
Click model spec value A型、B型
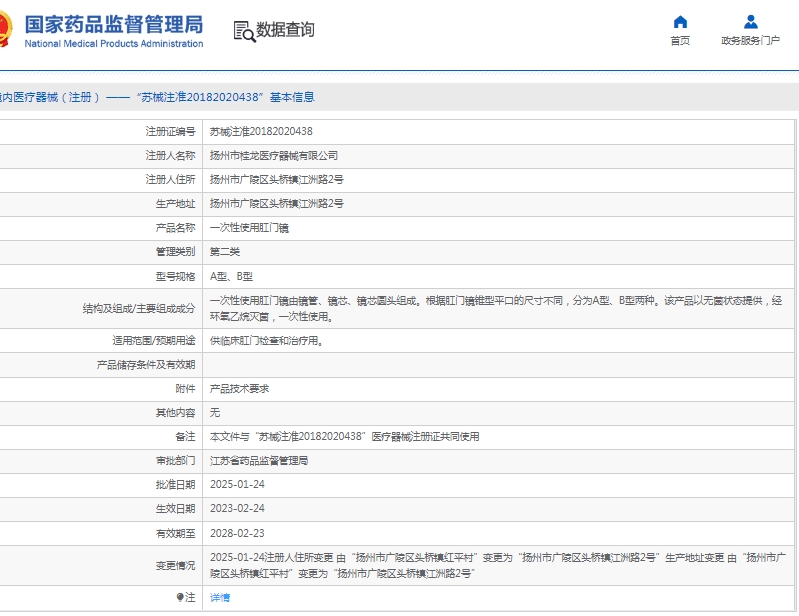231,276
